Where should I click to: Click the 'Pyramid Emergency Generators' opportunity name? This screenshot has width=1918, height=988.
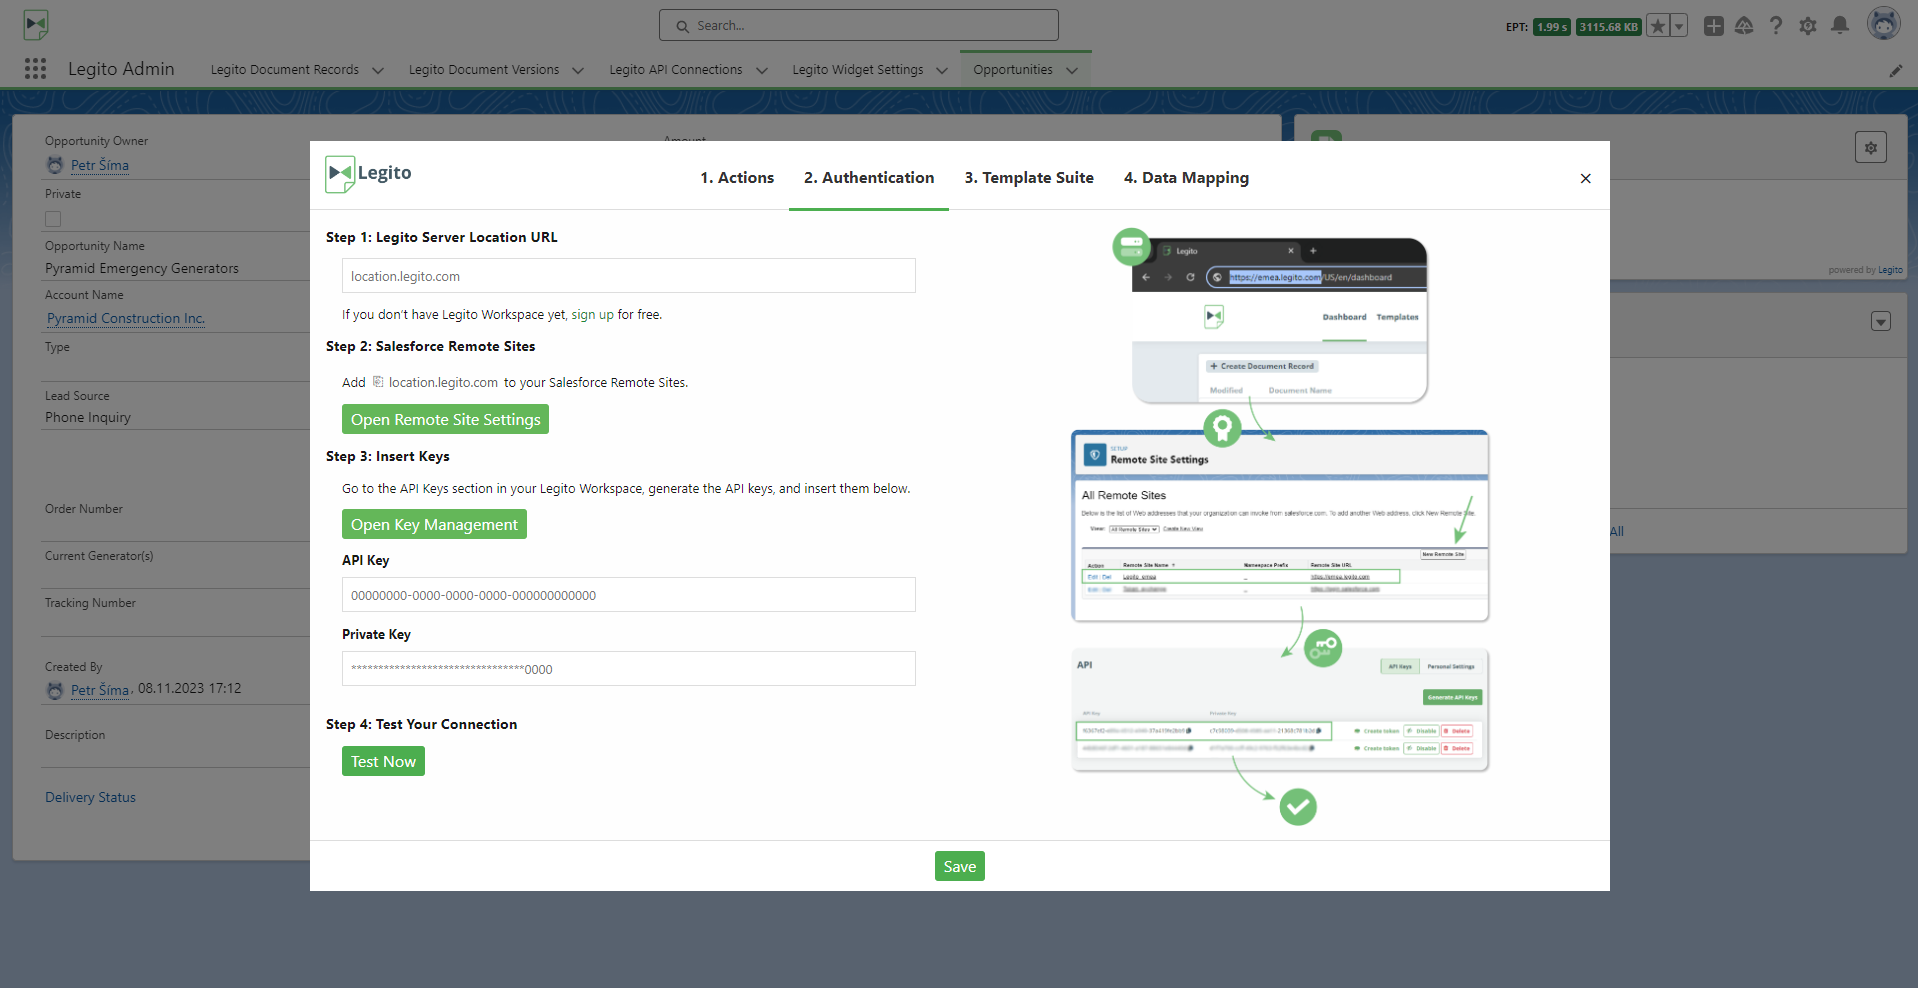coord(142,268)
